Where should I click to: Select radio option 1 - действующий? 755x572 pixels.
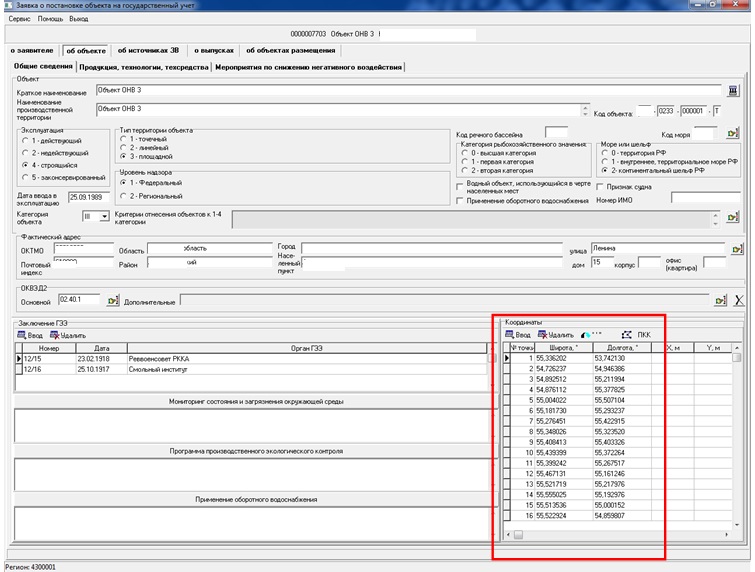(x=24, y=141)
